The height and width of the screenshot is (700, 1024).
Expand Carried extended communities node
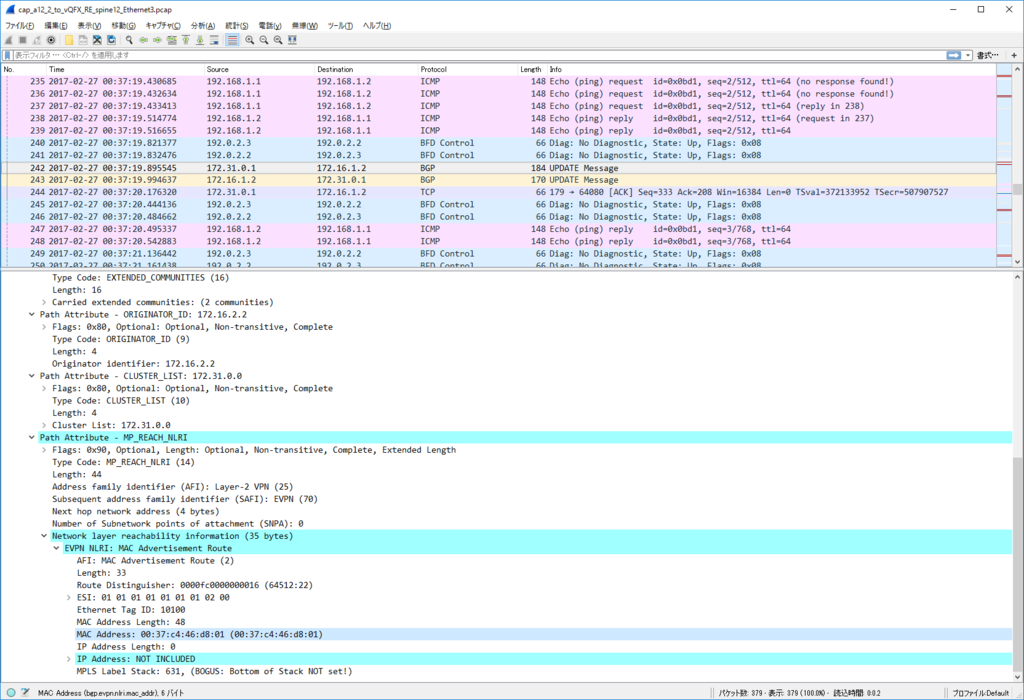pos(44,302)
